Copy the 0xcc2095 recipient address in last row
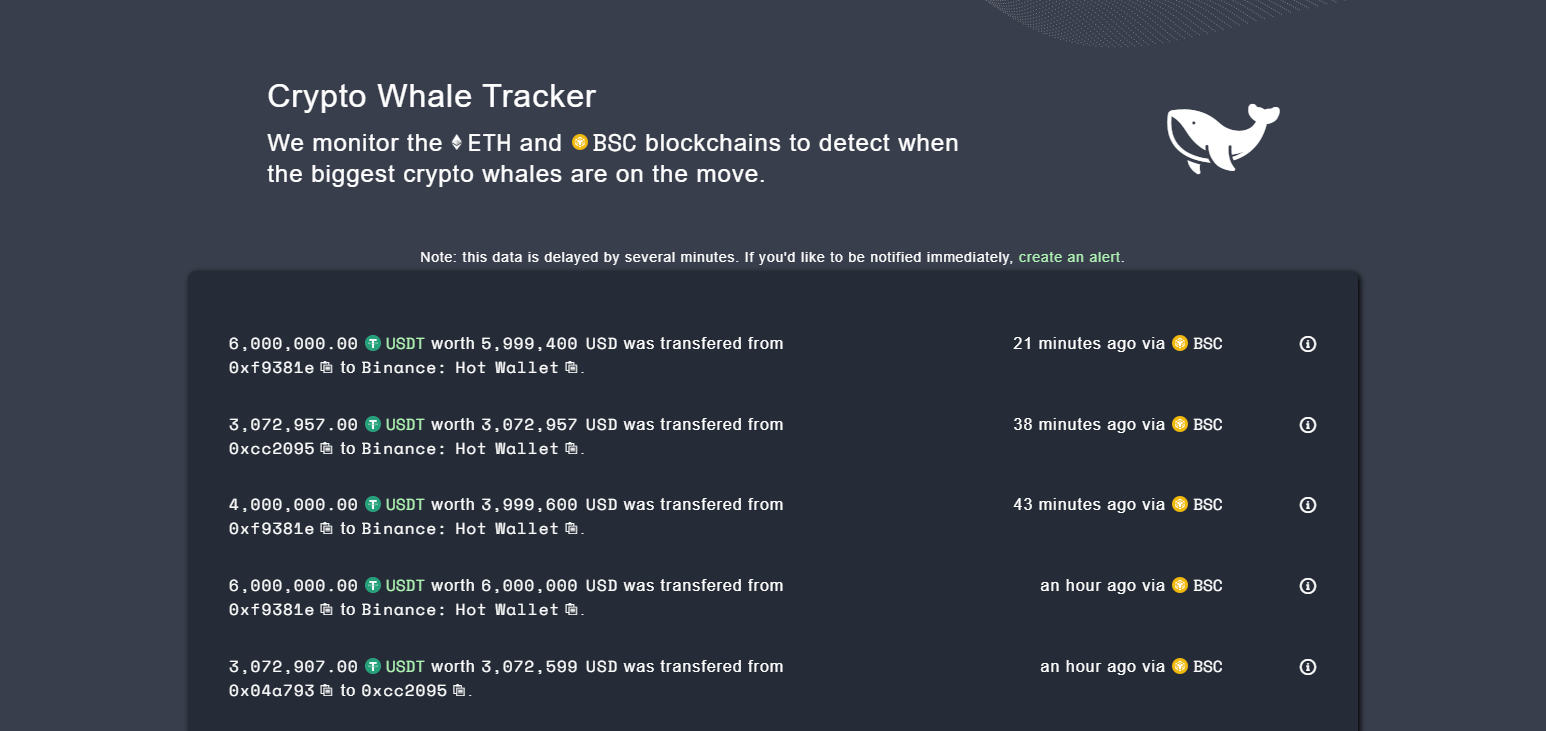This screenshot has width=1546, height=731. coord(459,691)
